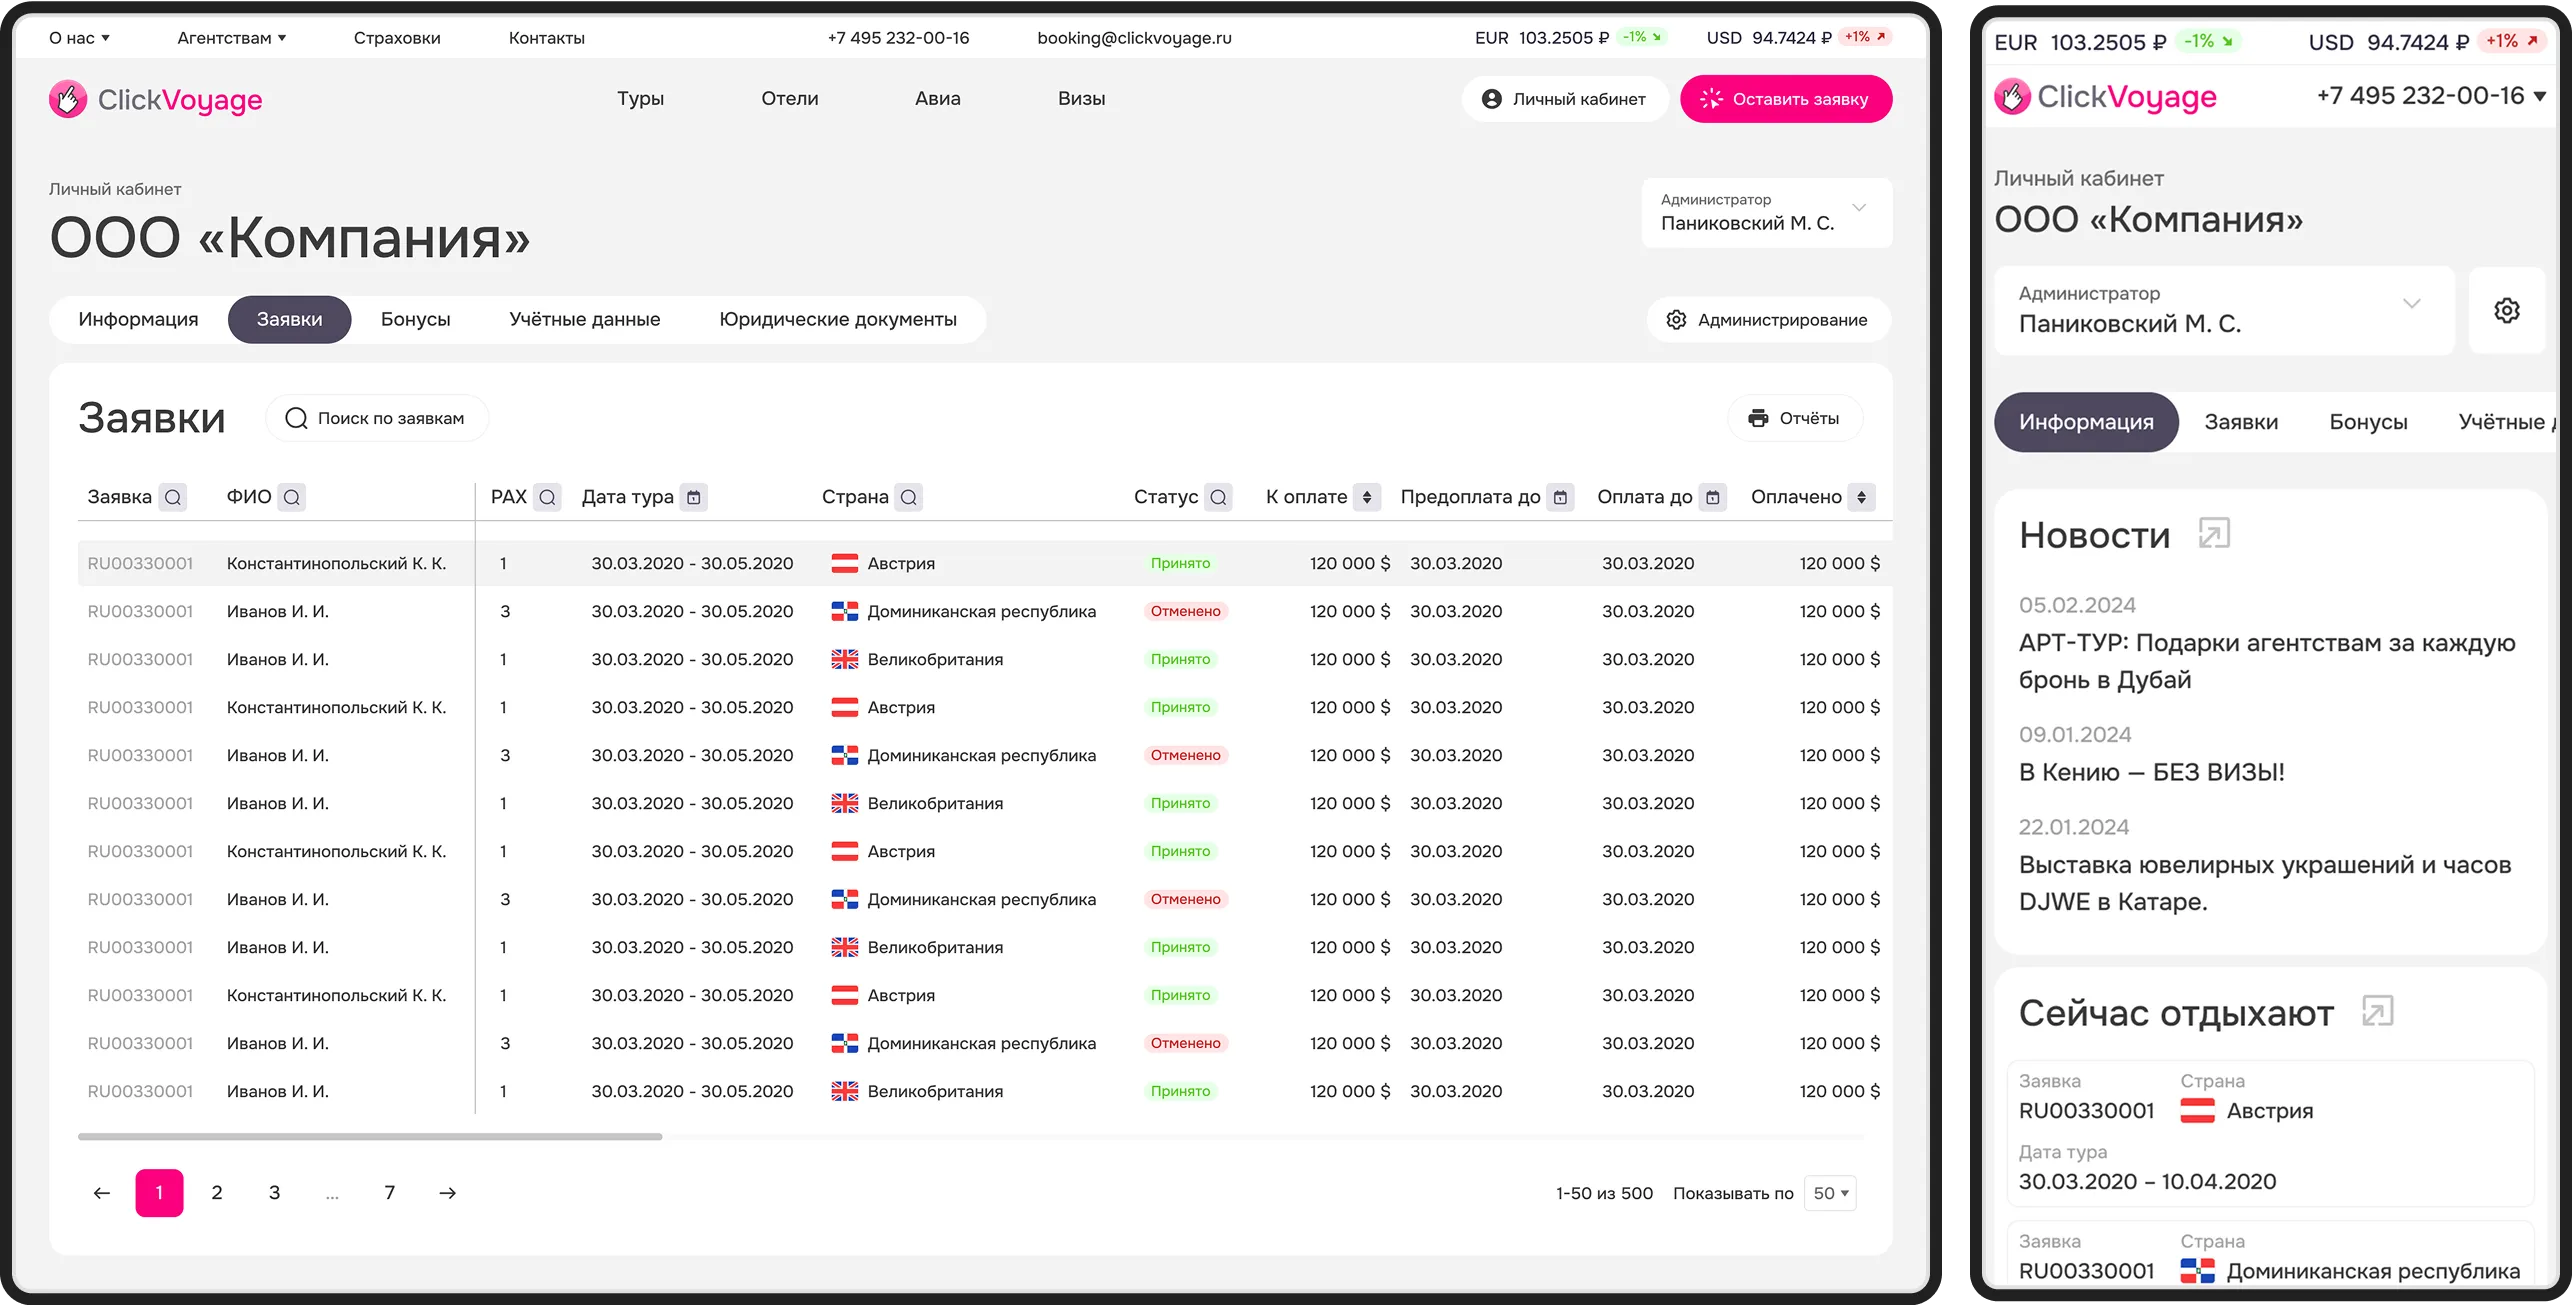Open Новости external link icon
Viewport: 2572px width, 1305px height.
[2214, 534]
